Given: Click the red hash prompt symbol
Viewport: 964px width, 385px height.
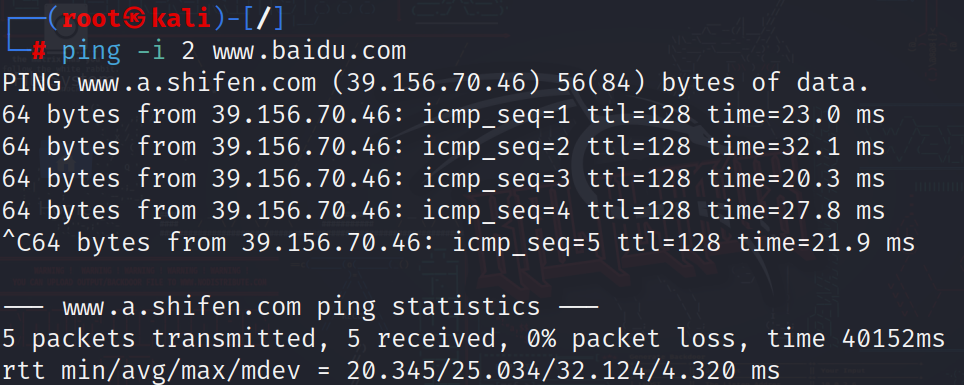Looking at the screenshot, I should click(x=39, y=50).
